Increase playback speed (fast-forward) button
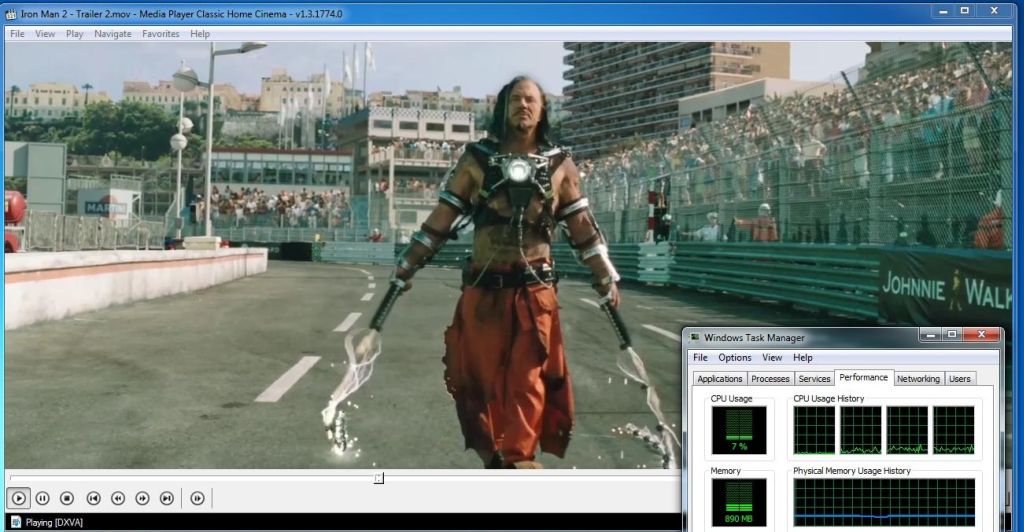Viewport: 1024px width, 532px height. [x=142, y=499]
